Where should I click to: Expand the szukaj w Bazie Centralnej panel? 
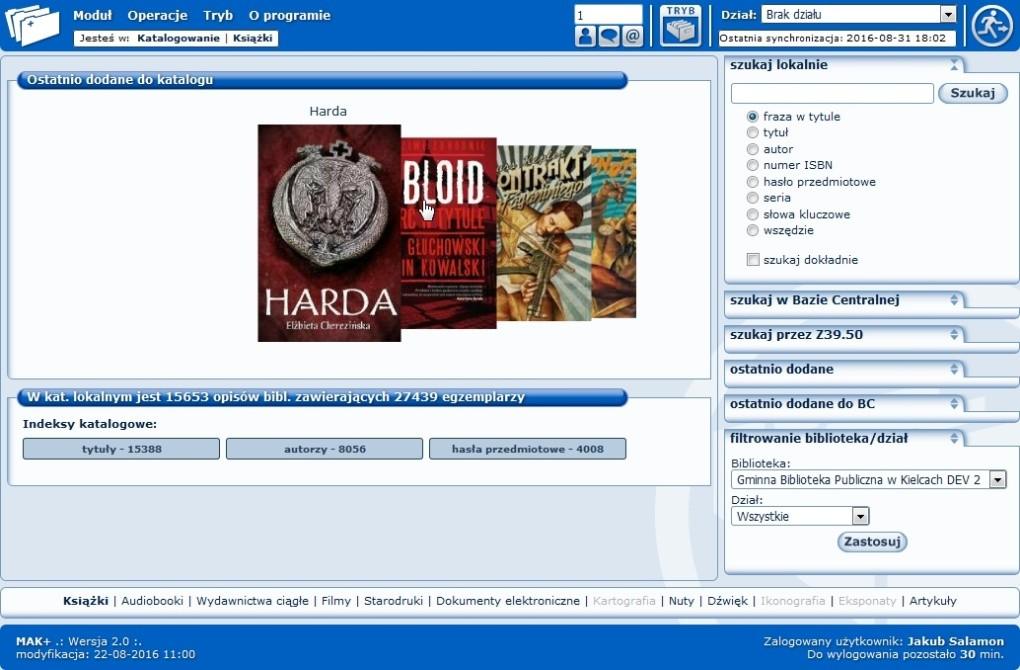[954, 300]
